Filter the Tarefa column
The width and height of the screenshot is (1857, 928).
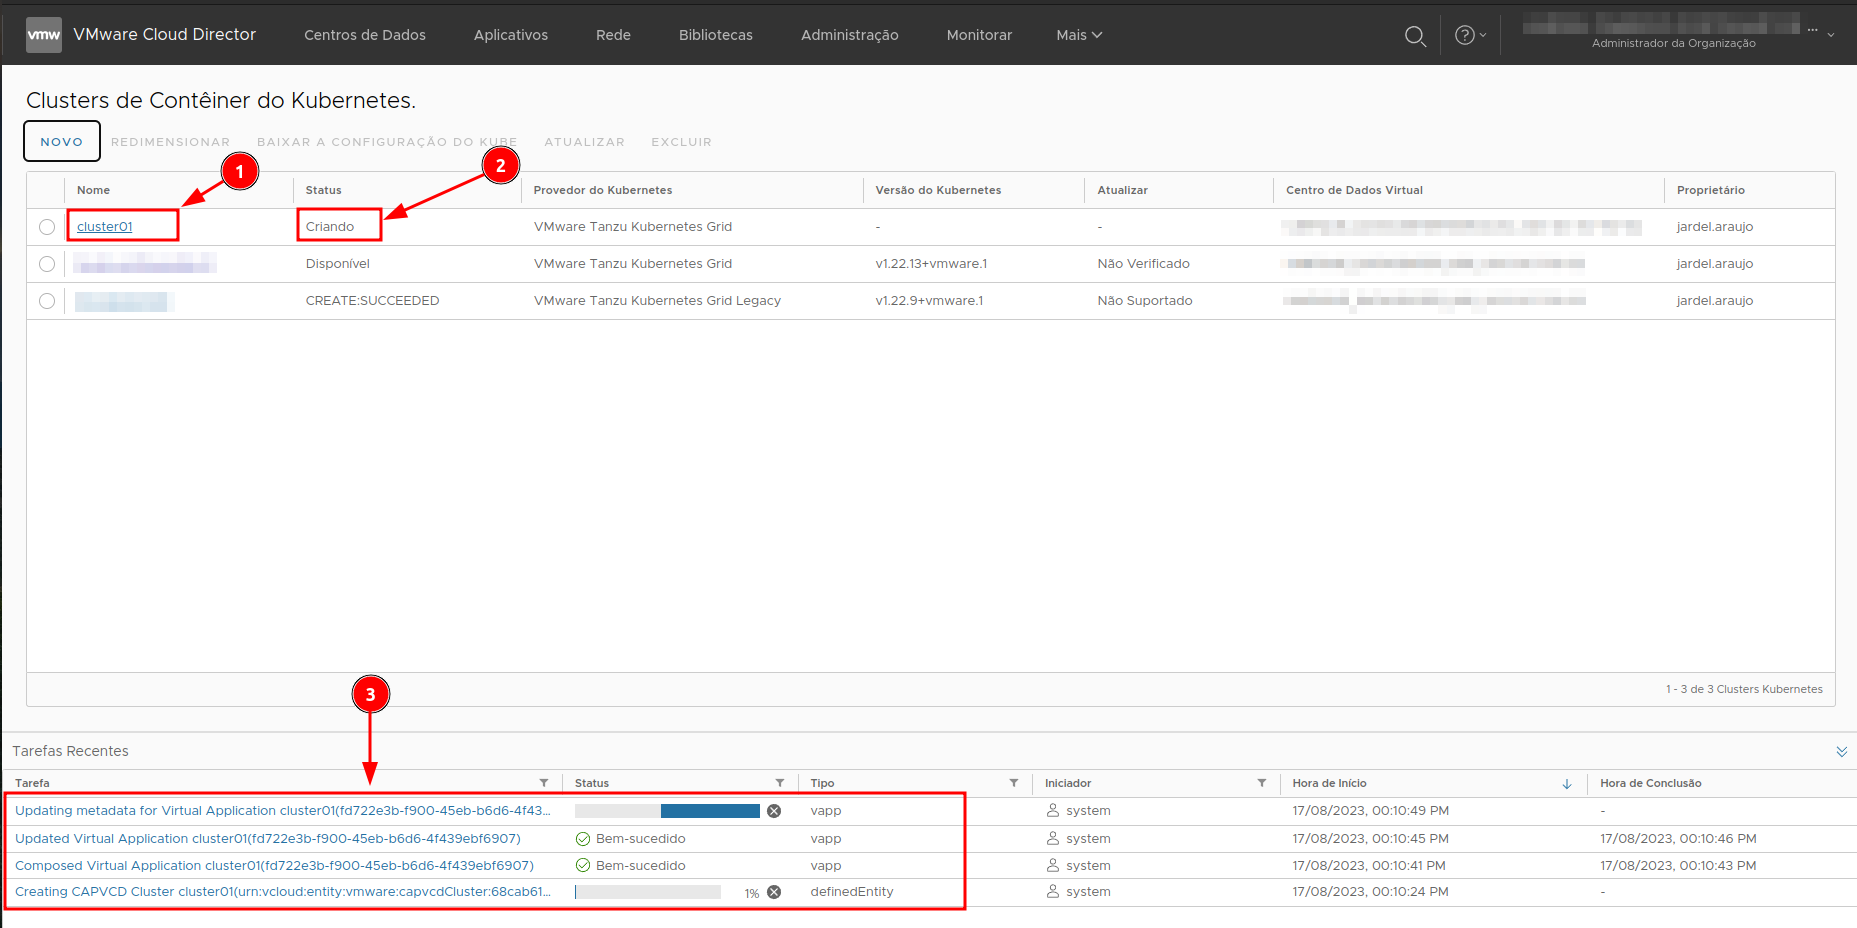point(544,783)
